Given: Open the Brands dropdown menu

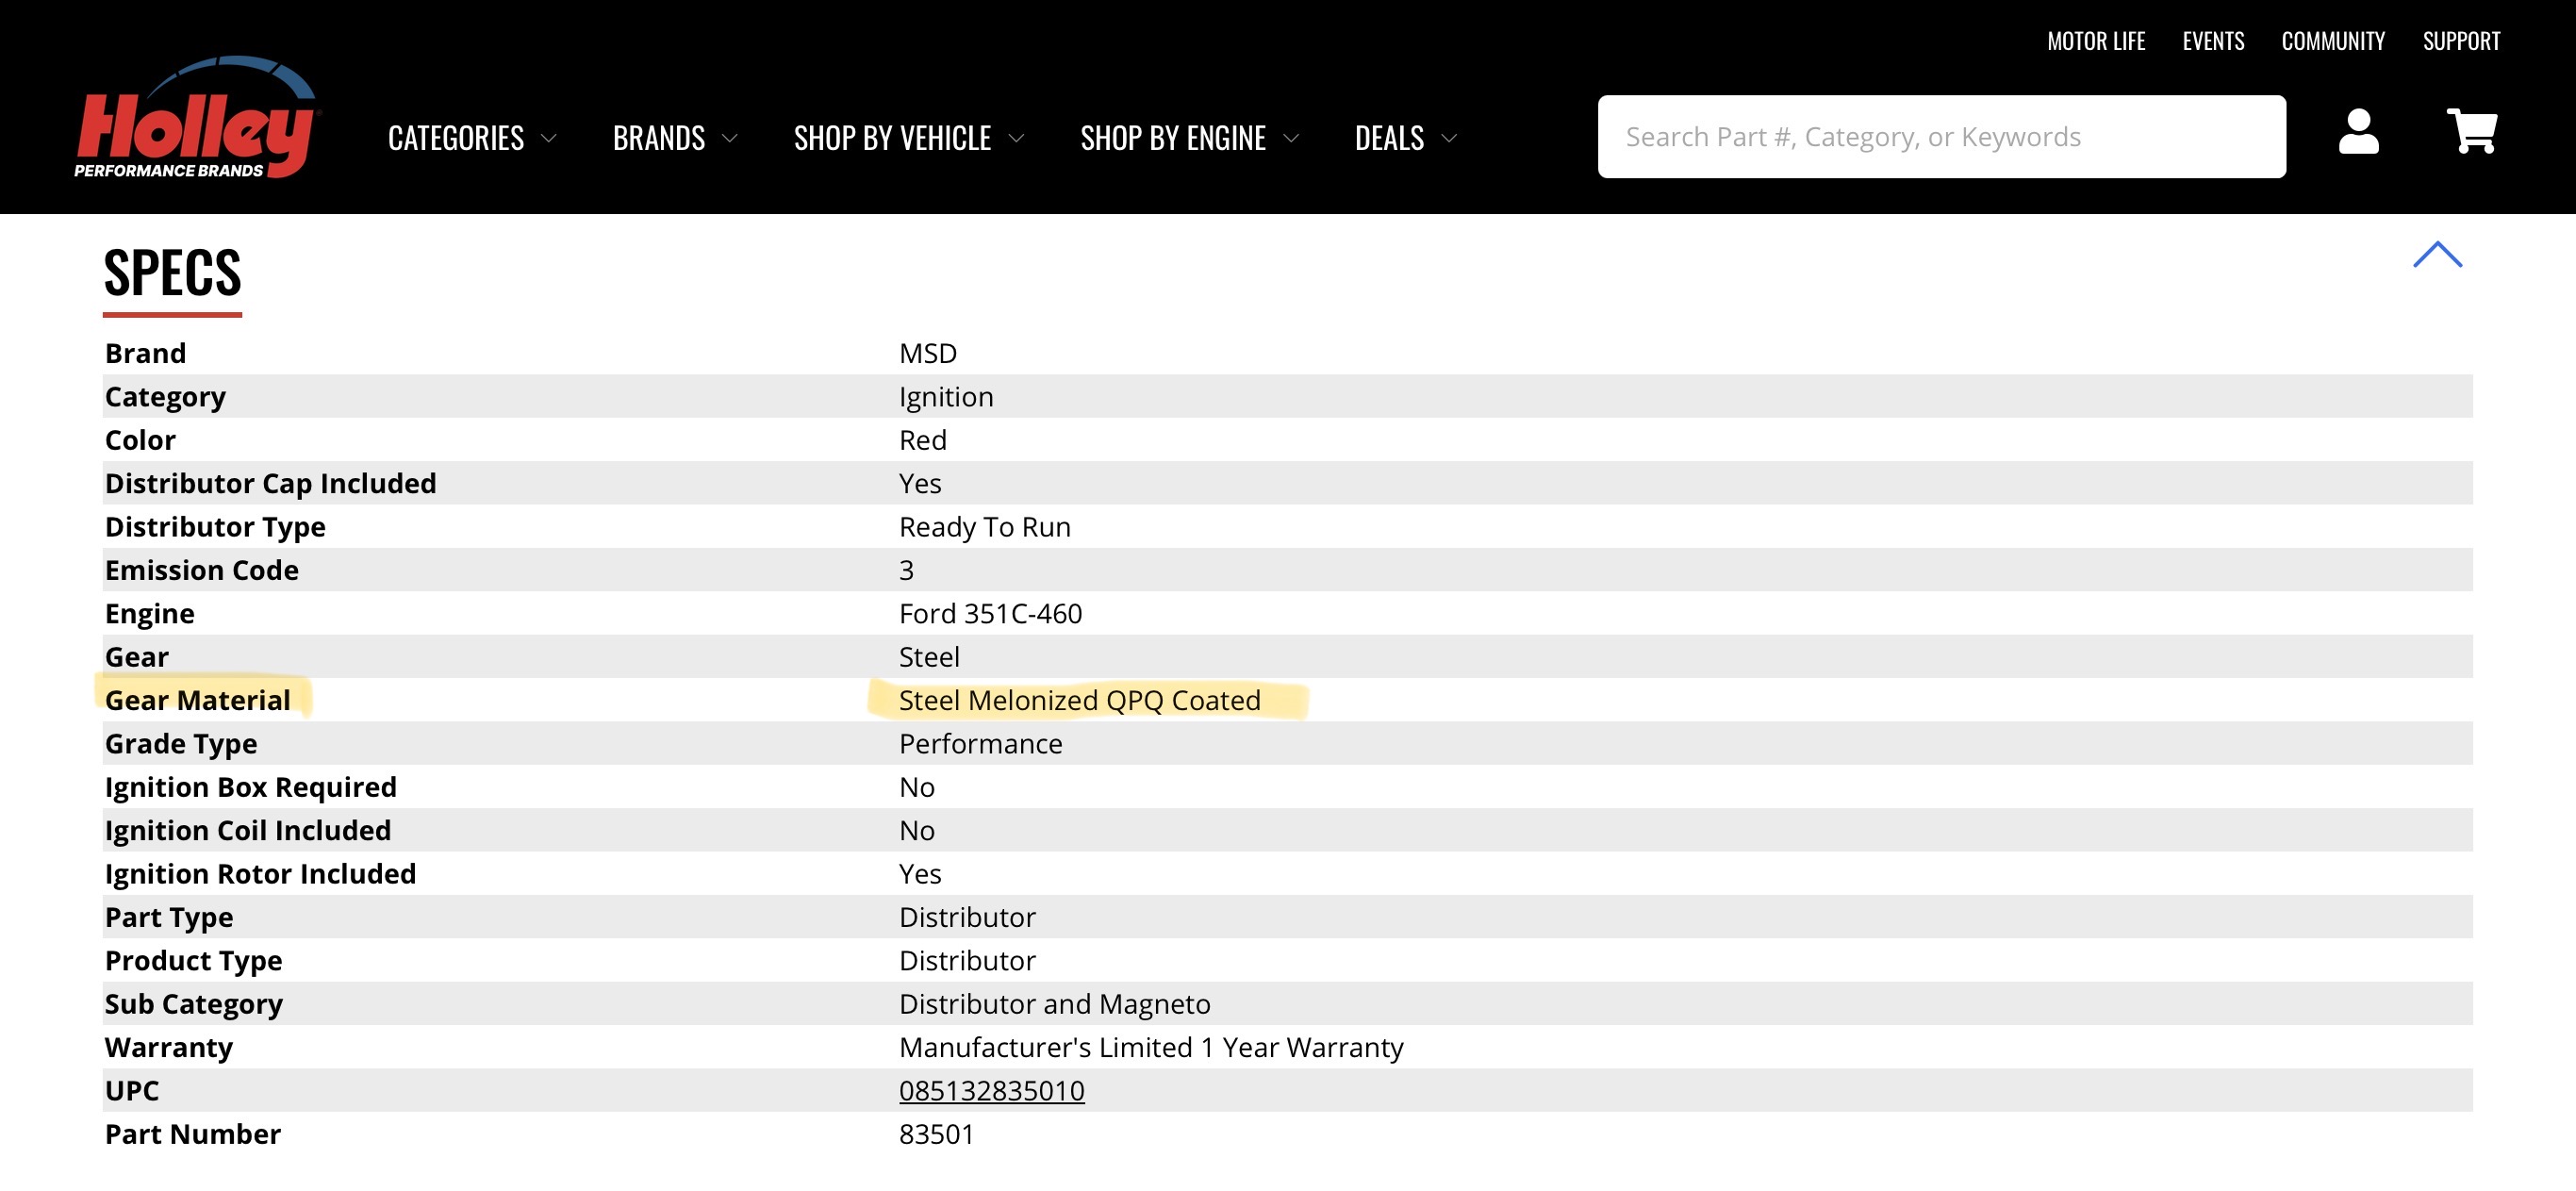Looking at the screenshot, I should pyautogui.click(x=674, y=138).
